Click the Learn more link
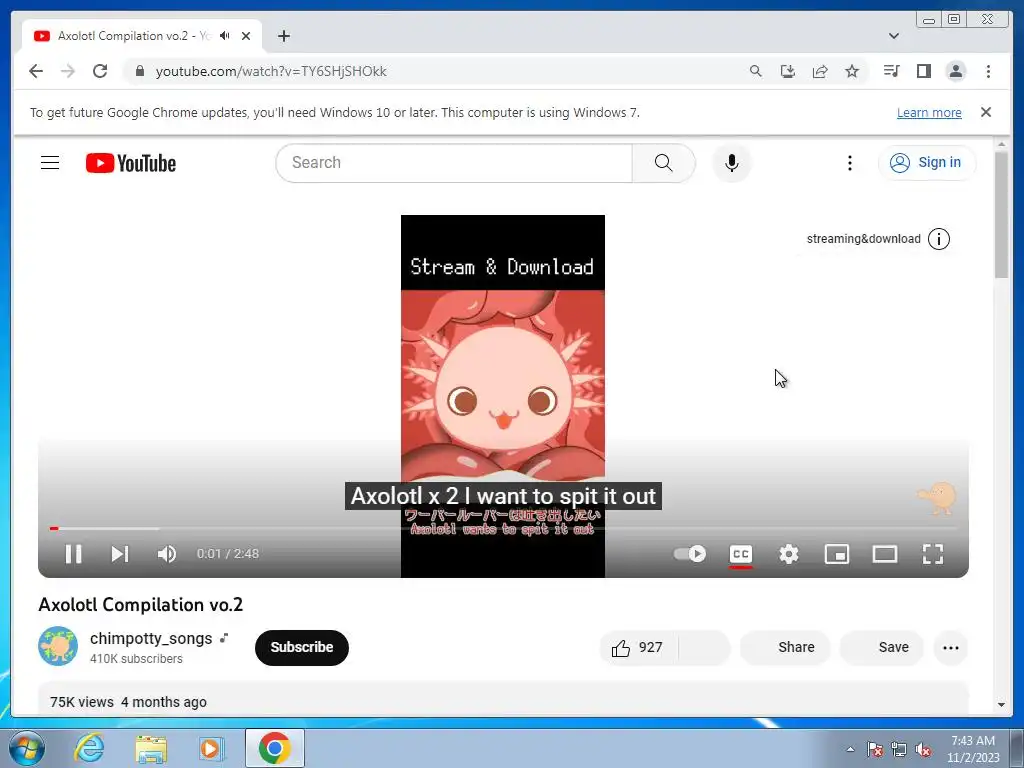 point(929,112)
